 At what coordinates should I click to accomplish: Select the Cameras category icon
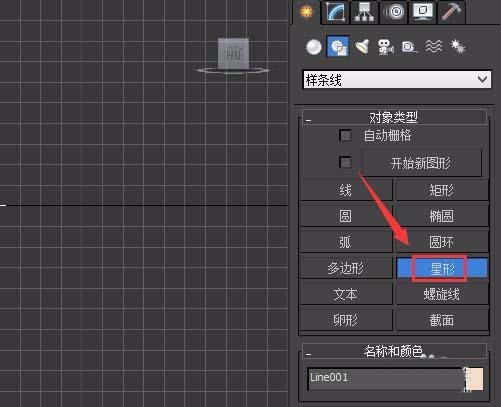(386, 47)
